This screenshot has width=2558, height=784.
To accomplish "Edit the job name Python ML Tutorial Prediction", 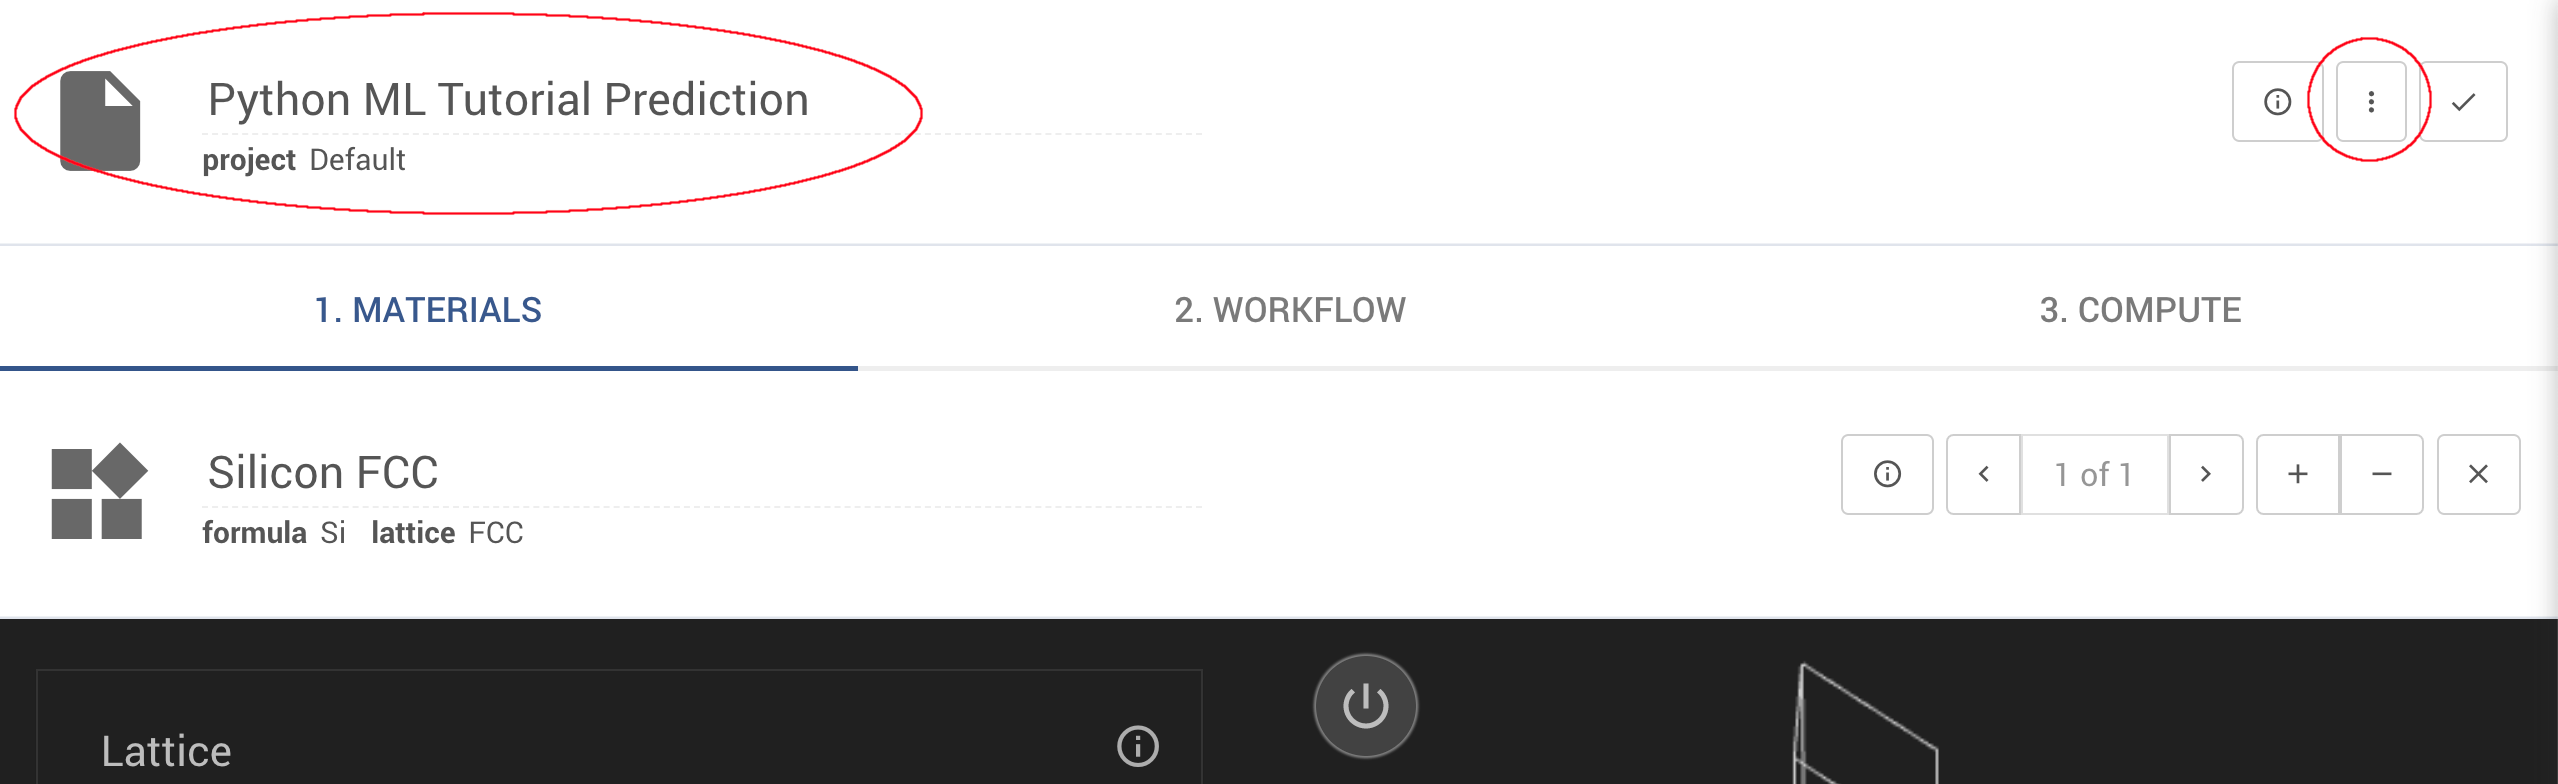I will click(x=508, y=100).
